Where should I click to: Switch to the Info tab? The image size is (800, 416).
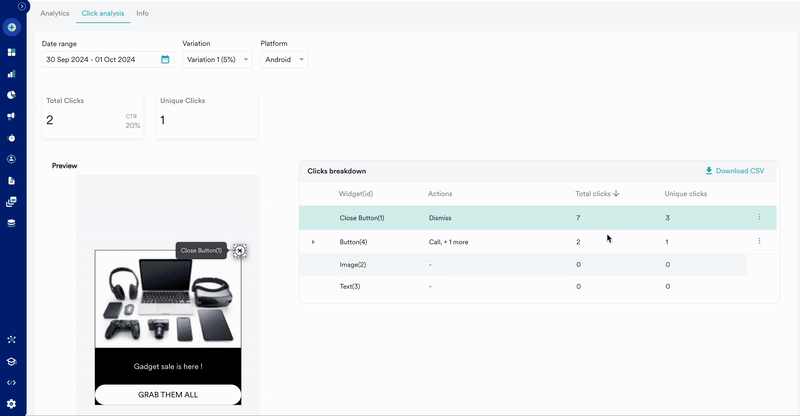coord(142,13)
